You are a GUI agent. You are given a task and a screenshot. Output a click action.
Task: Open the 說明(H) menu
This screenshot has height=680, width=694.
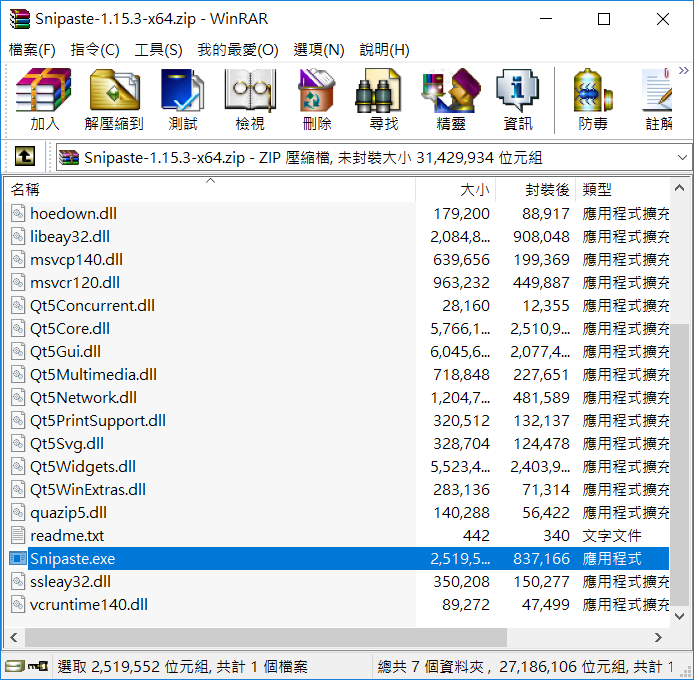(384, 50)
